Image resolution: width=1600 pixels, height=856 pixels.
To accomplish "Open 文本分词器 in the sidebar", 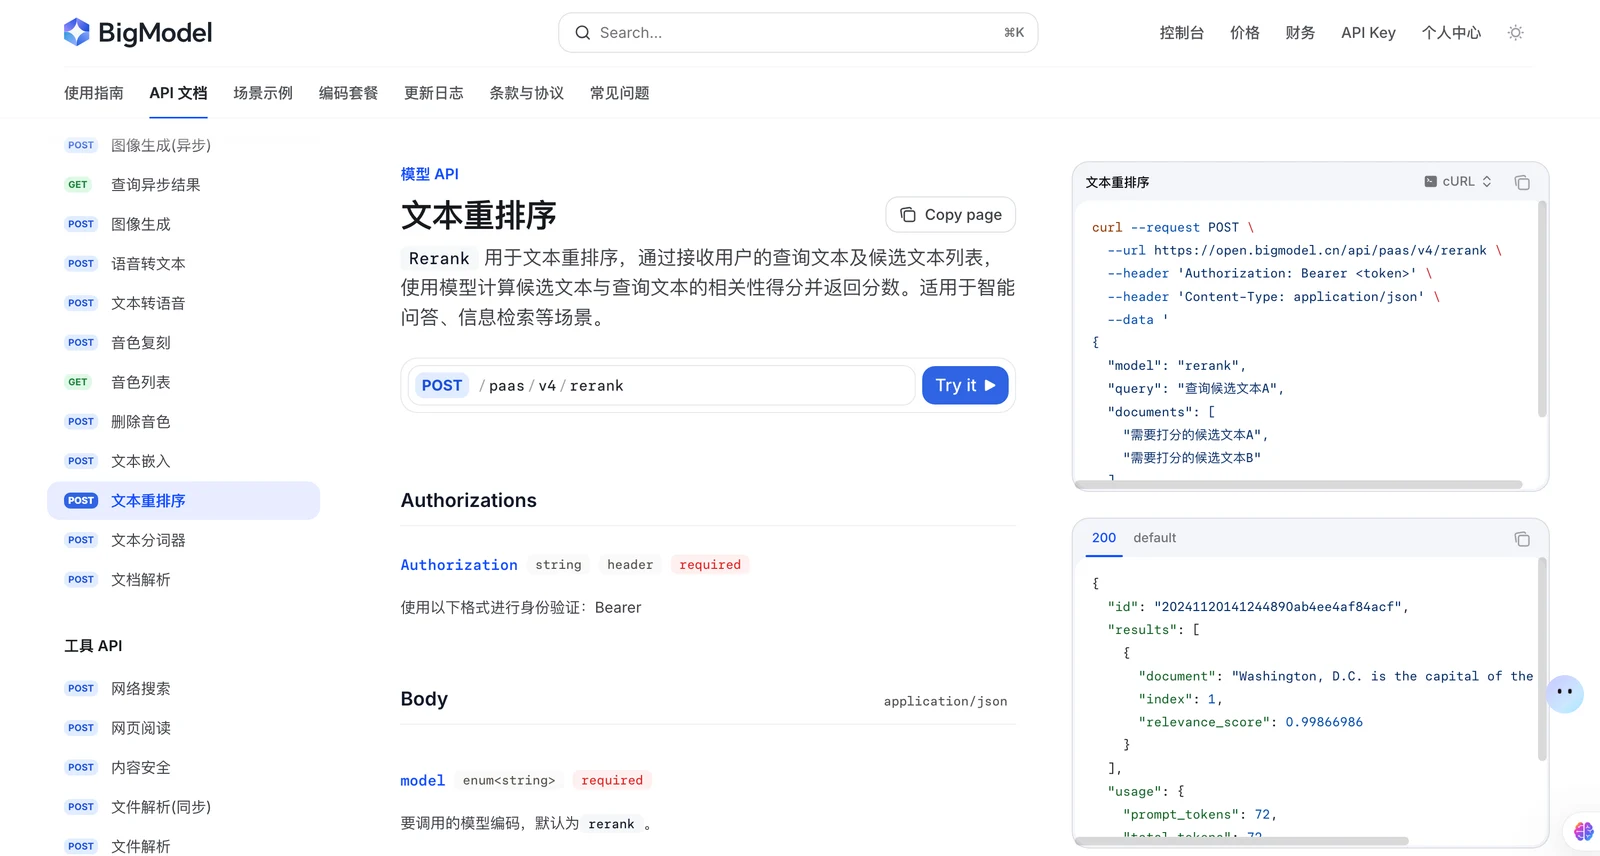I will pos(183,540).
